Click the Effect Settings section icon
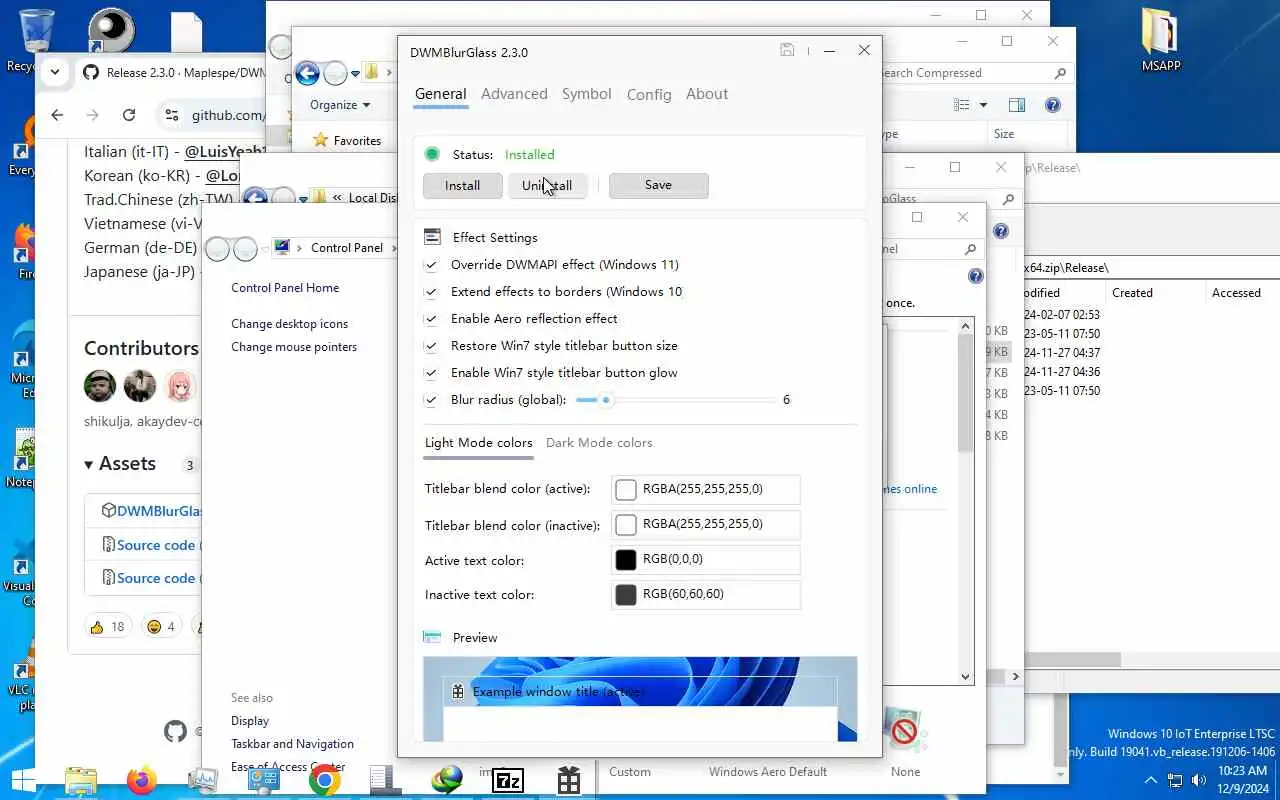Viewport: 1280px width, 800px height. pos(432,237)
